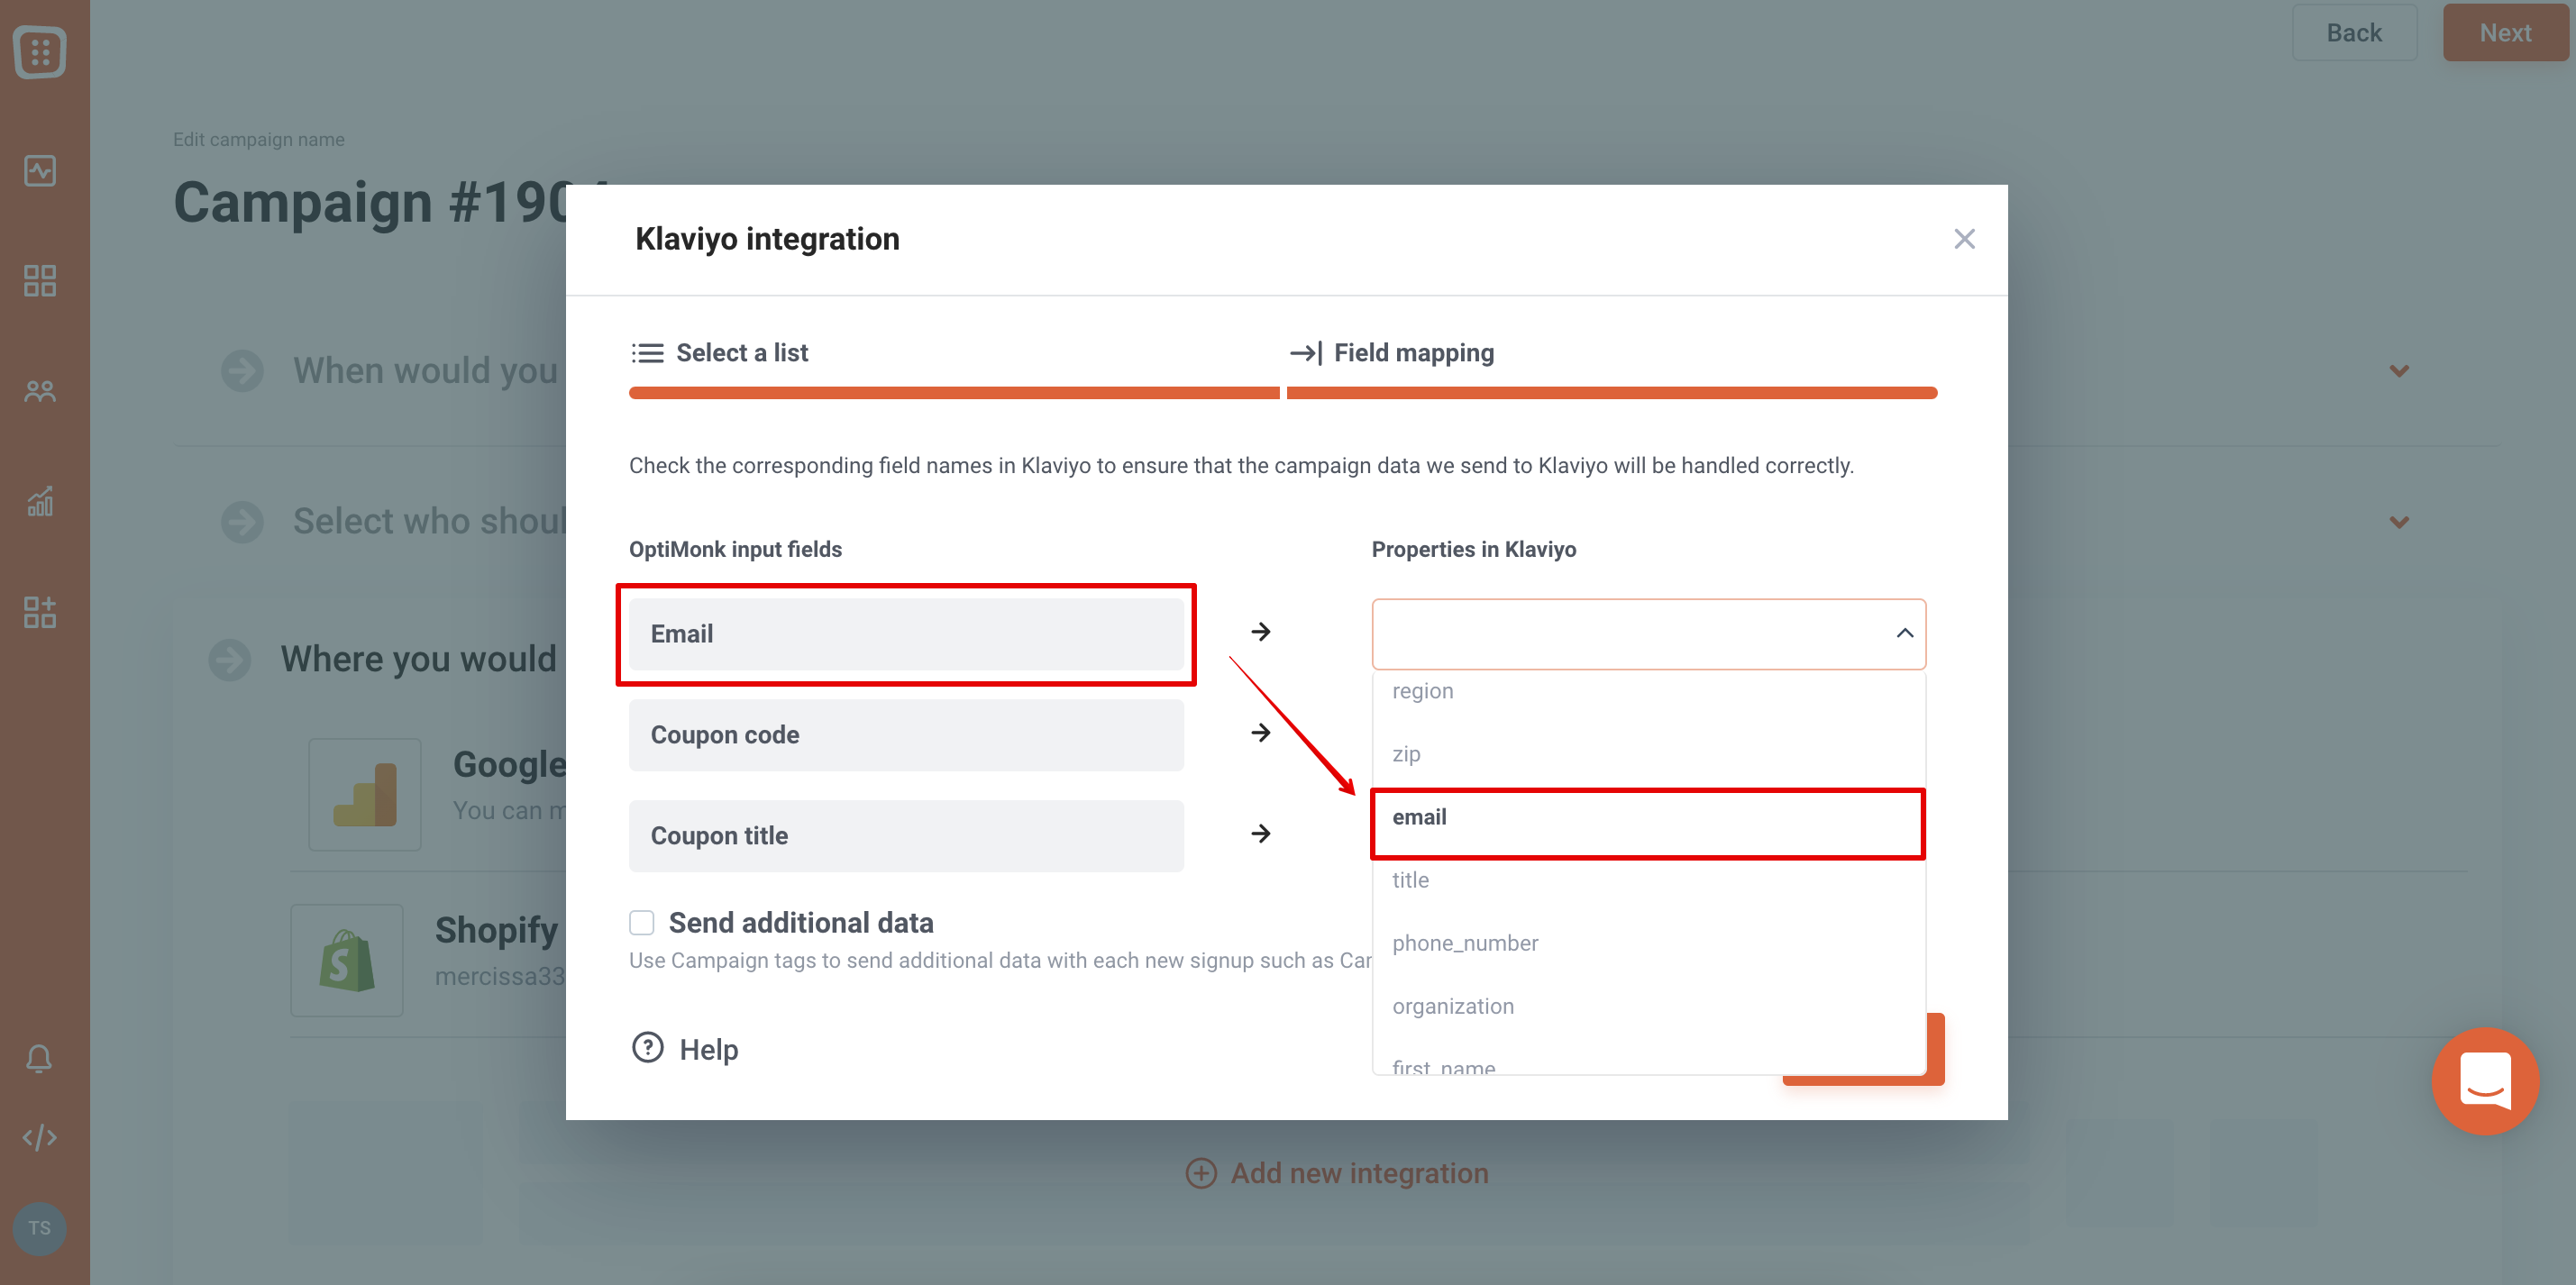
Task: Open the Audience icon in the sidebar
Action: click(x=39, y=391)
